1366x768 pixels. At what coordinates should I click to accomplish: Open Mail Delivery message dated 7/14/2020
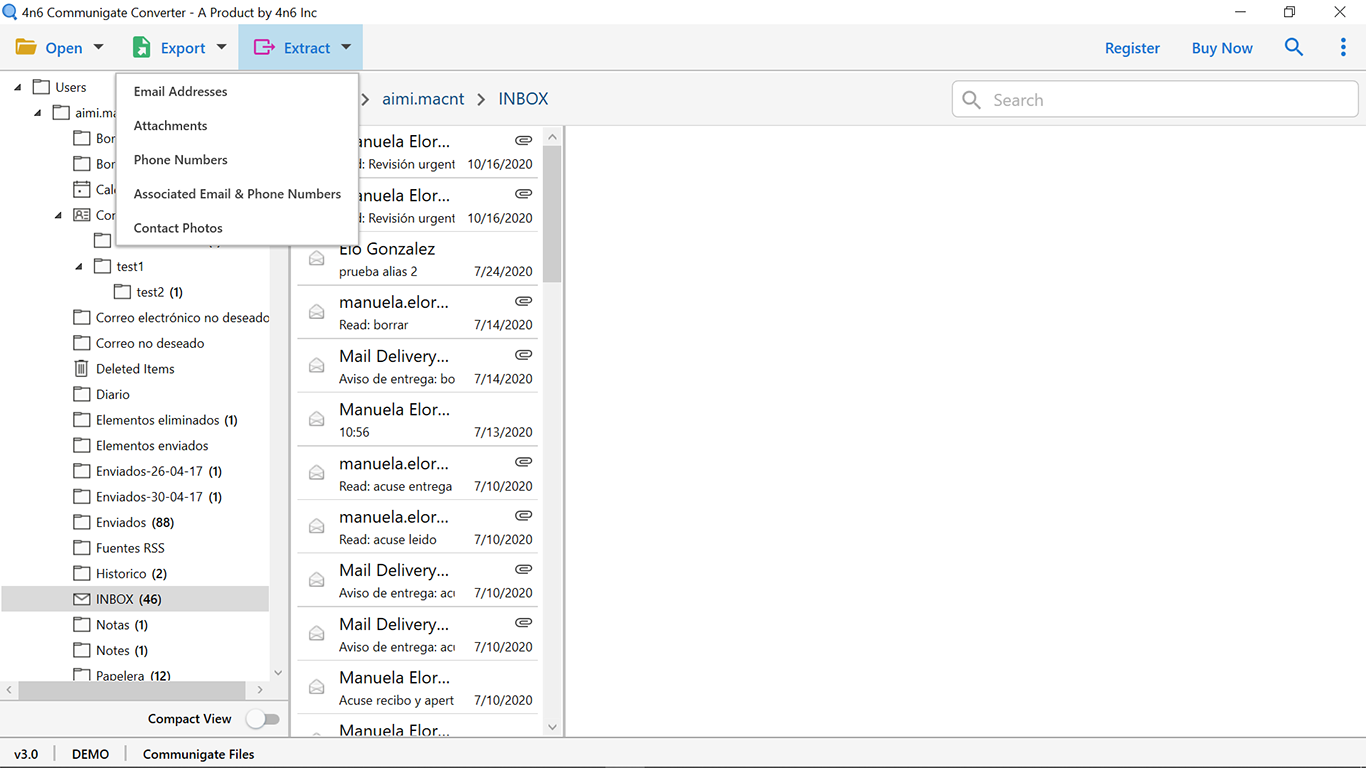[418, 366]
